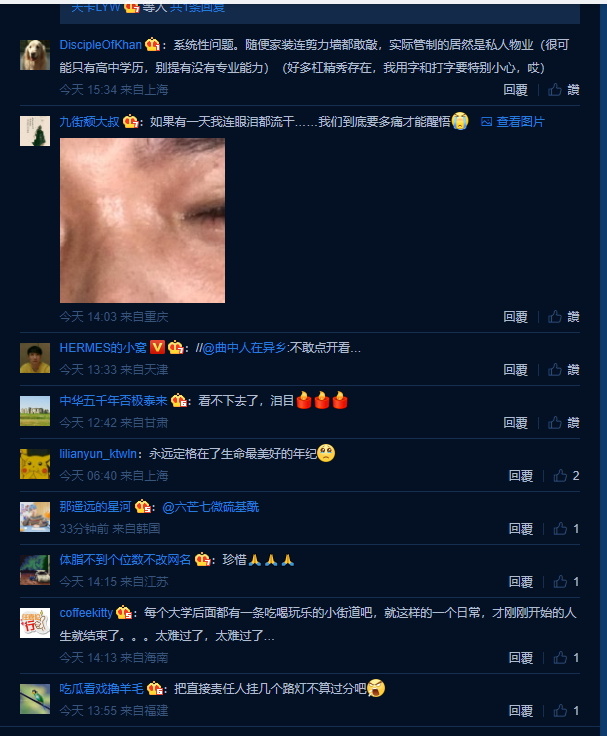Tap thumbs-up on lilianyun_ktwln's comment
The width and height of the screenshot is (607, 736).
click(560, 476)
